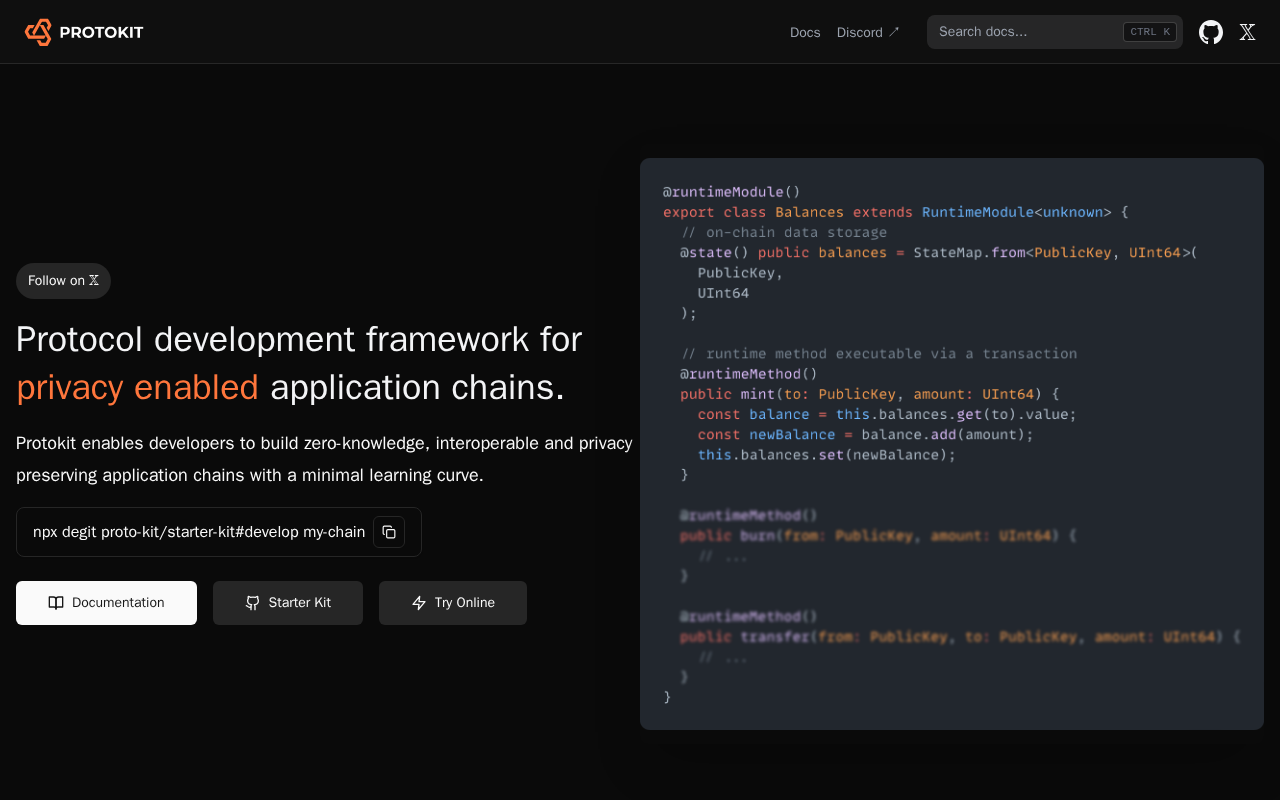Viewport: 1280px width, 800px height.
Task: Click the GitHub icon on Starter Kit button
Action: (x=253, y=603)
